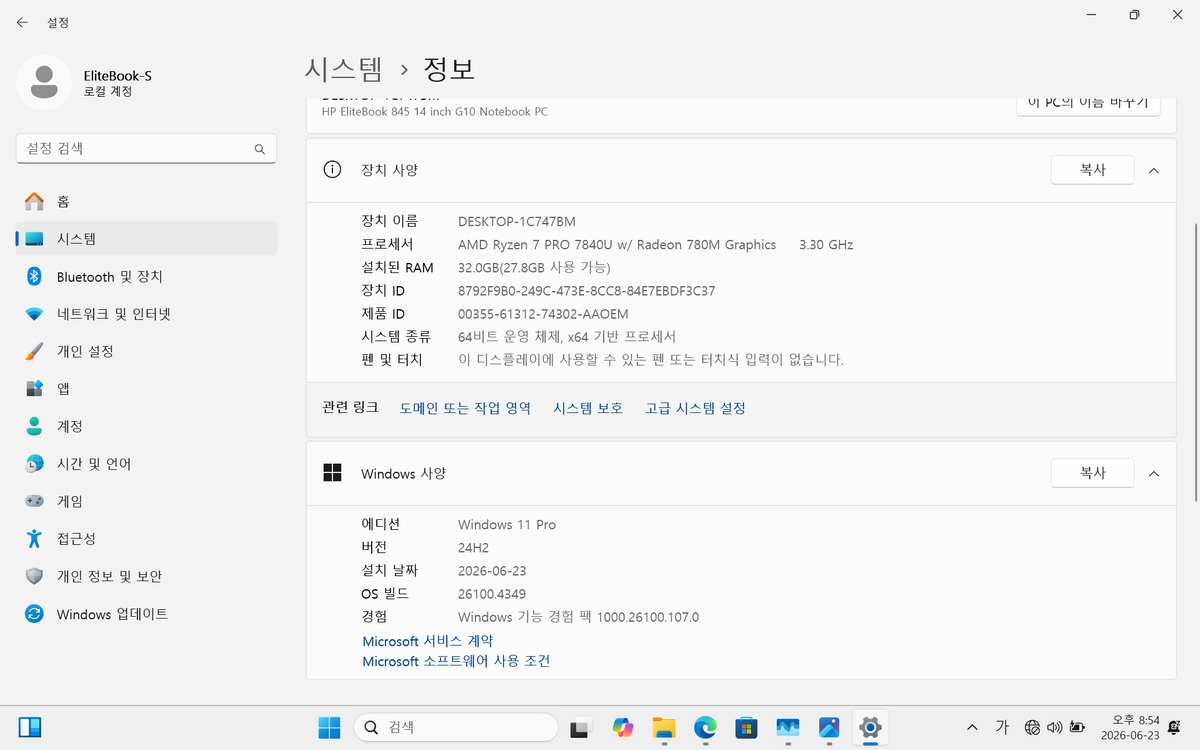Open the monitor app icon on taskbar
Viewport: 1200px width, 750px height.
(787, 727)
